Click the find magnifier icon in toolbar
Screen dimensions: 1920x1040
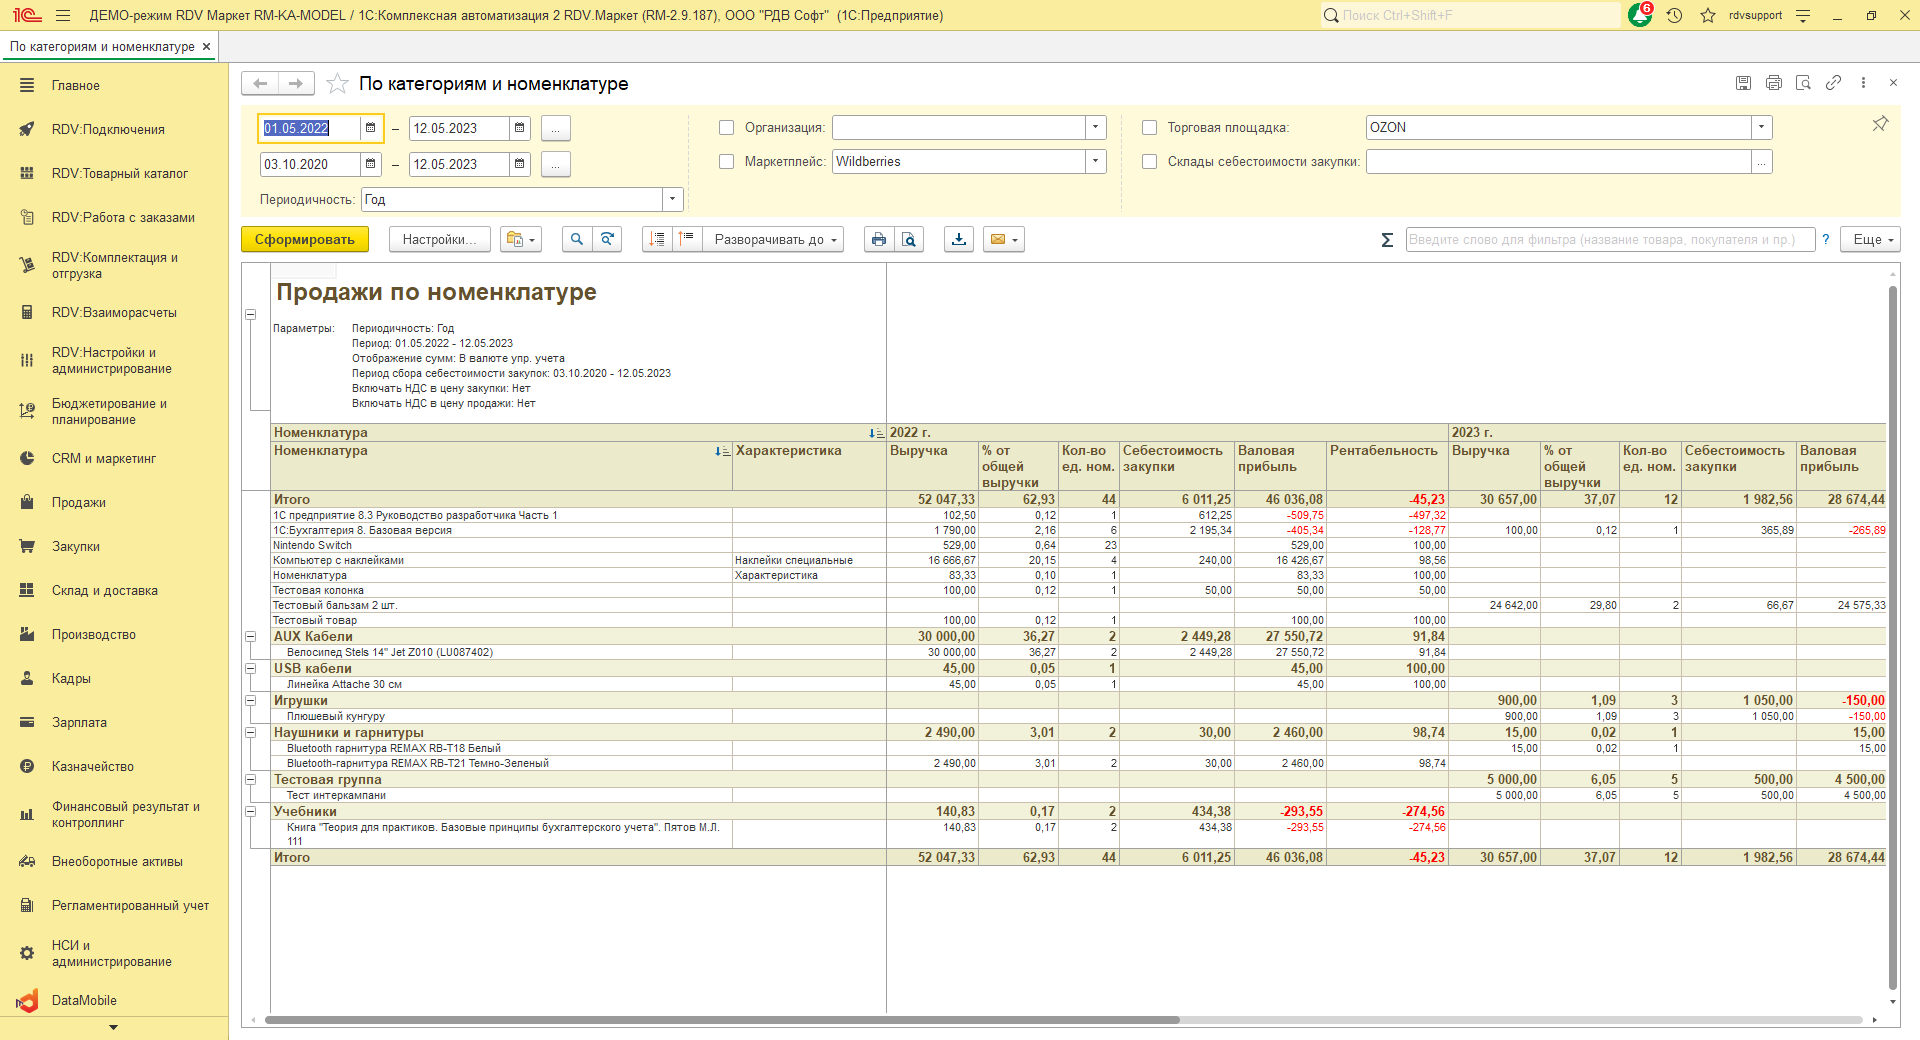point(576,239)
